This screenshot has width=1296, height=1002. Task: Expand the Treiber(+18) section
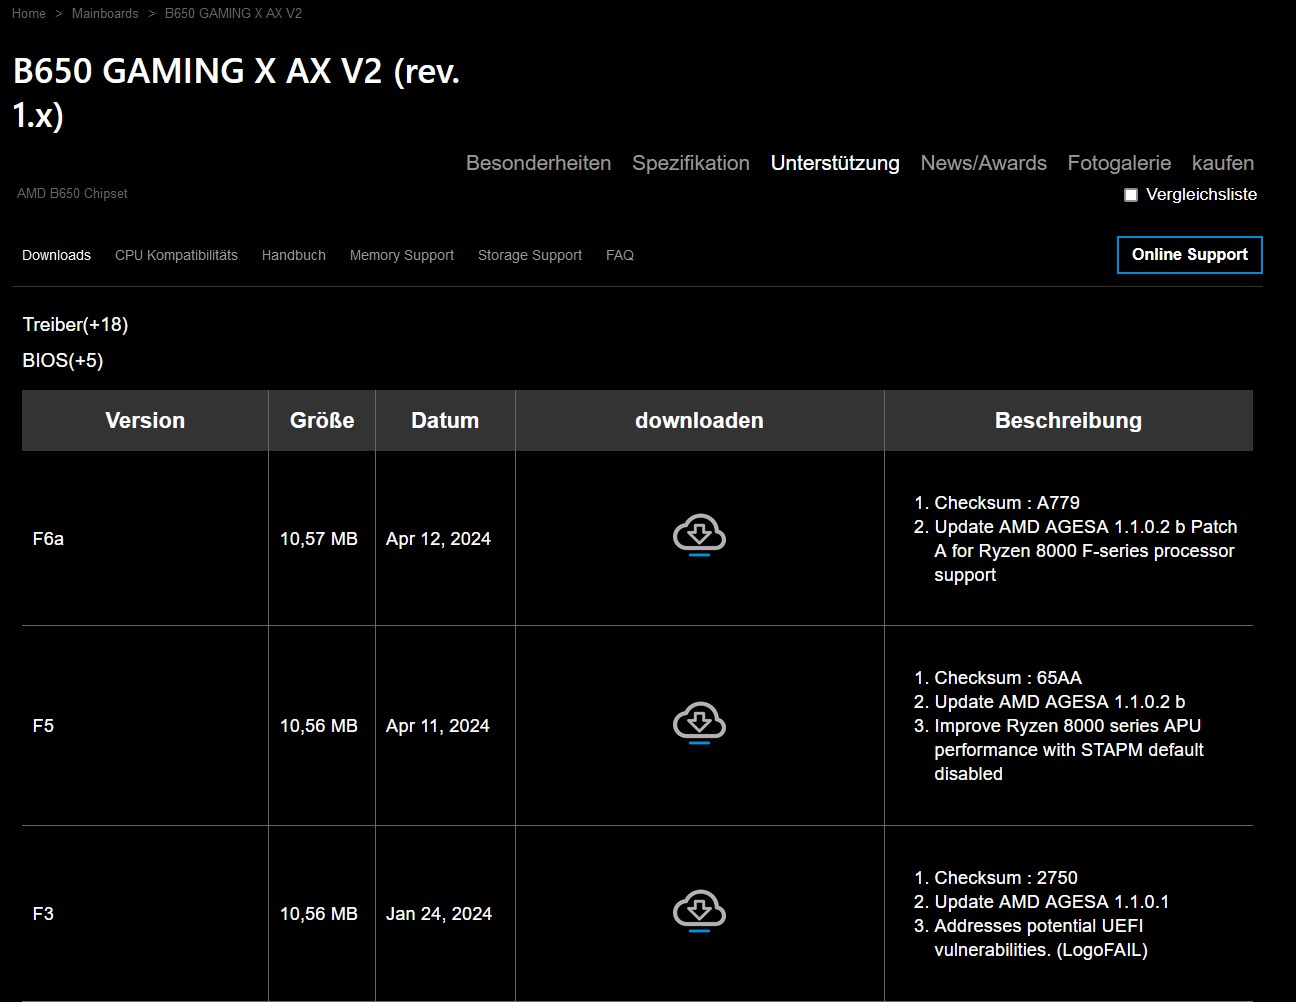(75, 324)
